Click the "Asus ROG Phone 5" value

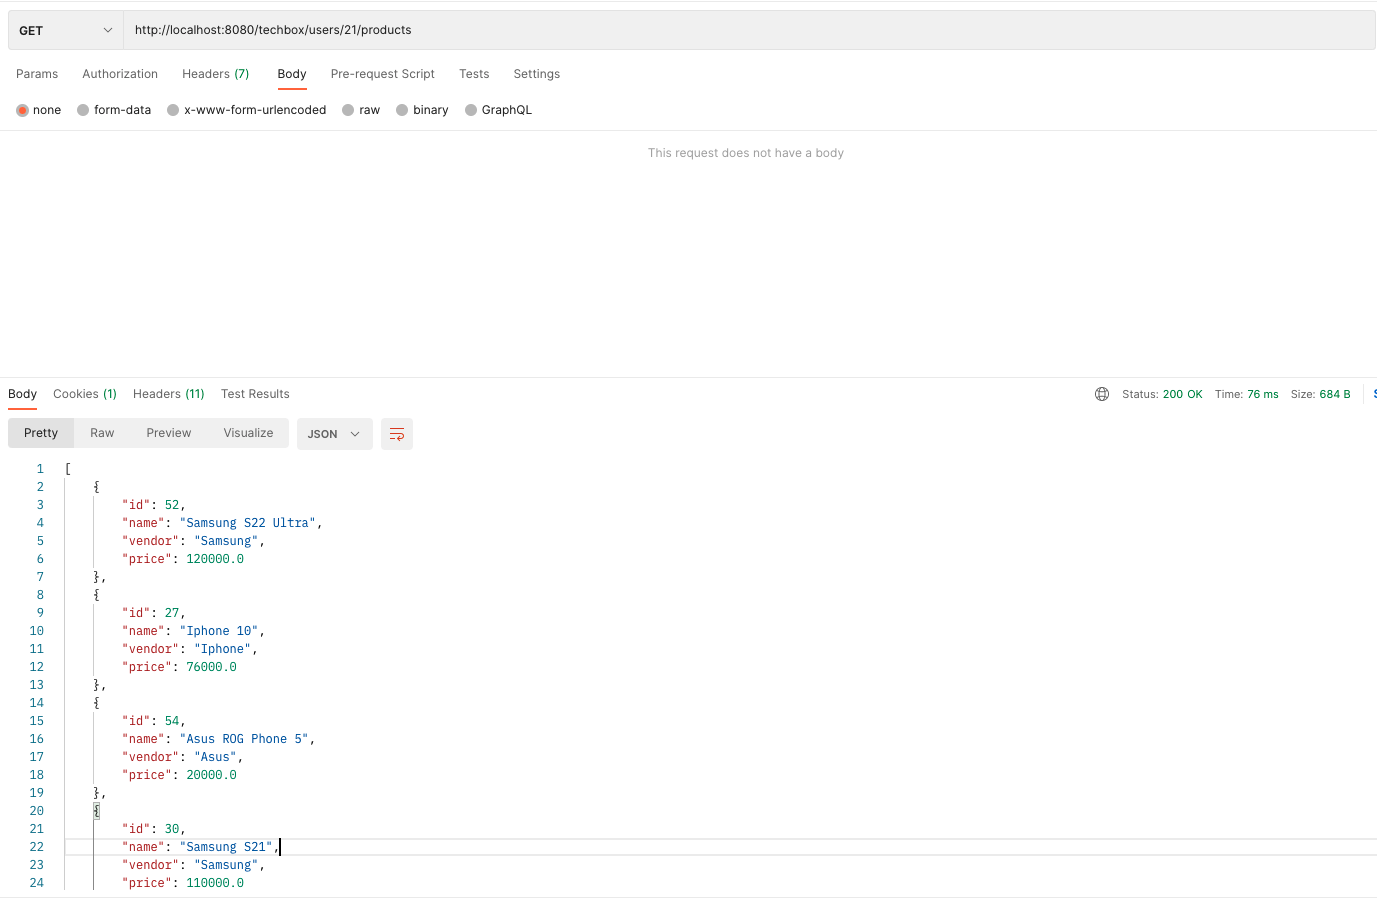coord(244,739)
